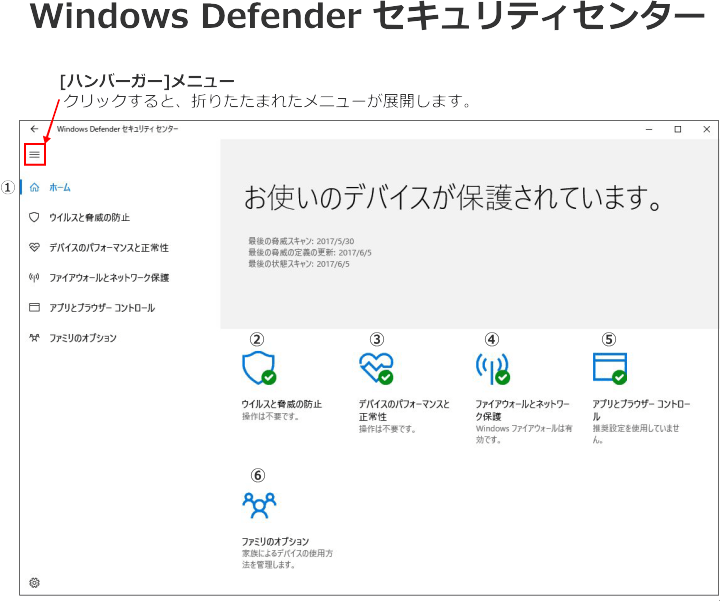Click 家族によるデバイスの使用方法を管理します description
Viewport: 720px width, 601px height.
click(x=287, y=559)
